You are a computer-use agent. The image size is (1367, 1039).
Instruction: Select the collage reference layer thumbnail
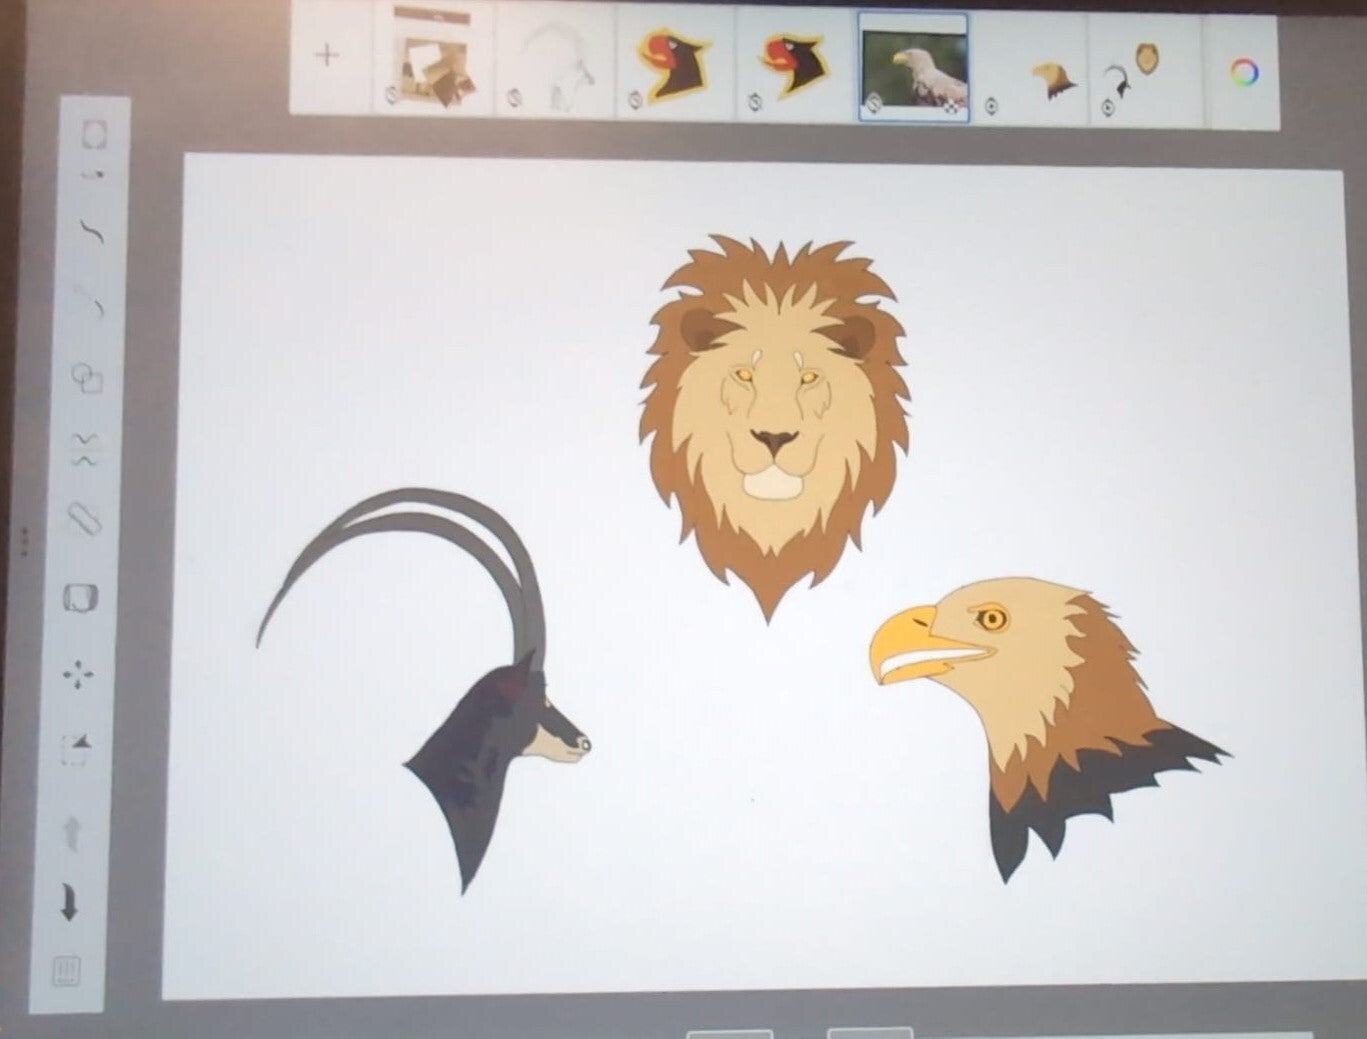433,58
